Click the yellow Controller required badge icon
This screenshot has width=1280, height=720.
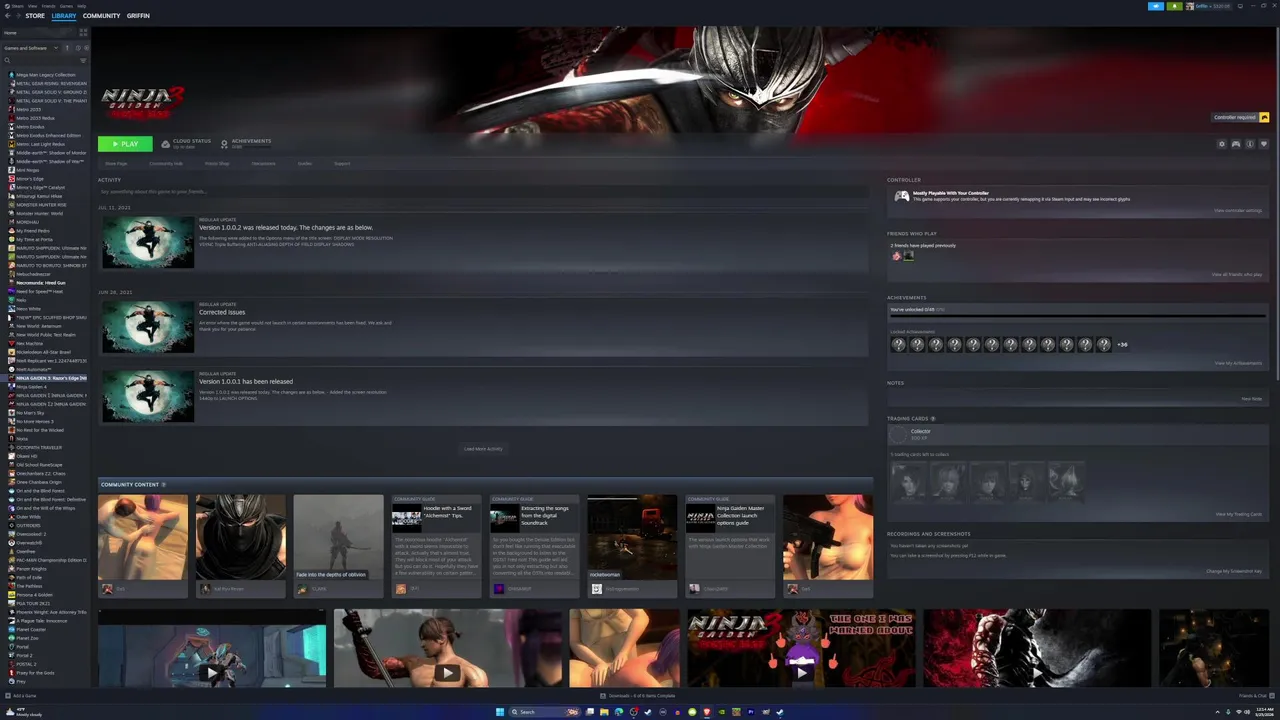tap(1264, 117)
